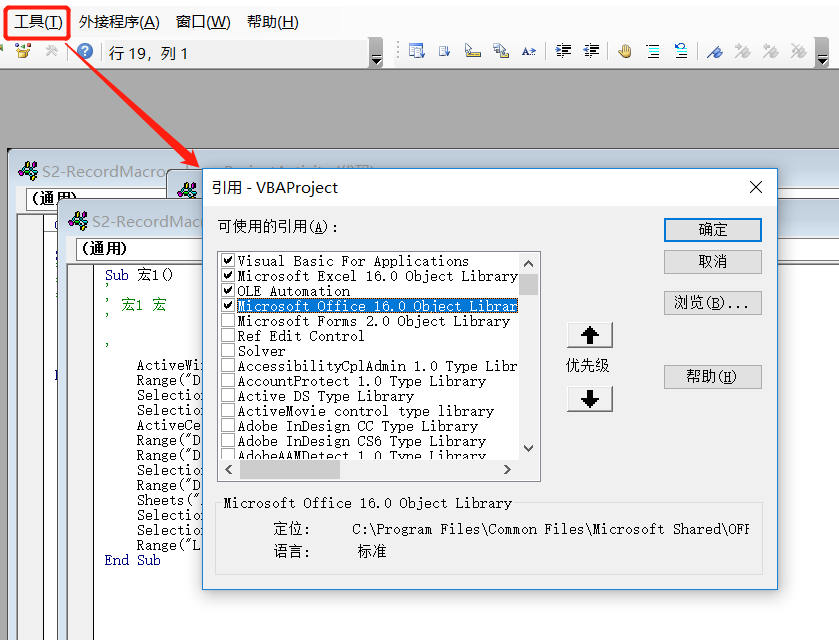This screenshot has height=640, width=839.
Task: Open the Toolbox icon in standard toolbar
Action: [x=51, y=51]
